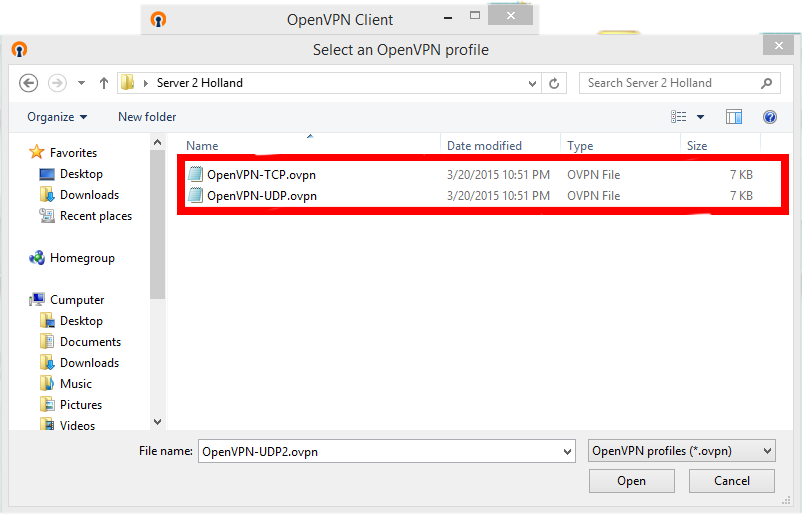802x514 pixels.
Task: Refresh the Server 2 Holland folder
Action: click(x=555, y=83)
